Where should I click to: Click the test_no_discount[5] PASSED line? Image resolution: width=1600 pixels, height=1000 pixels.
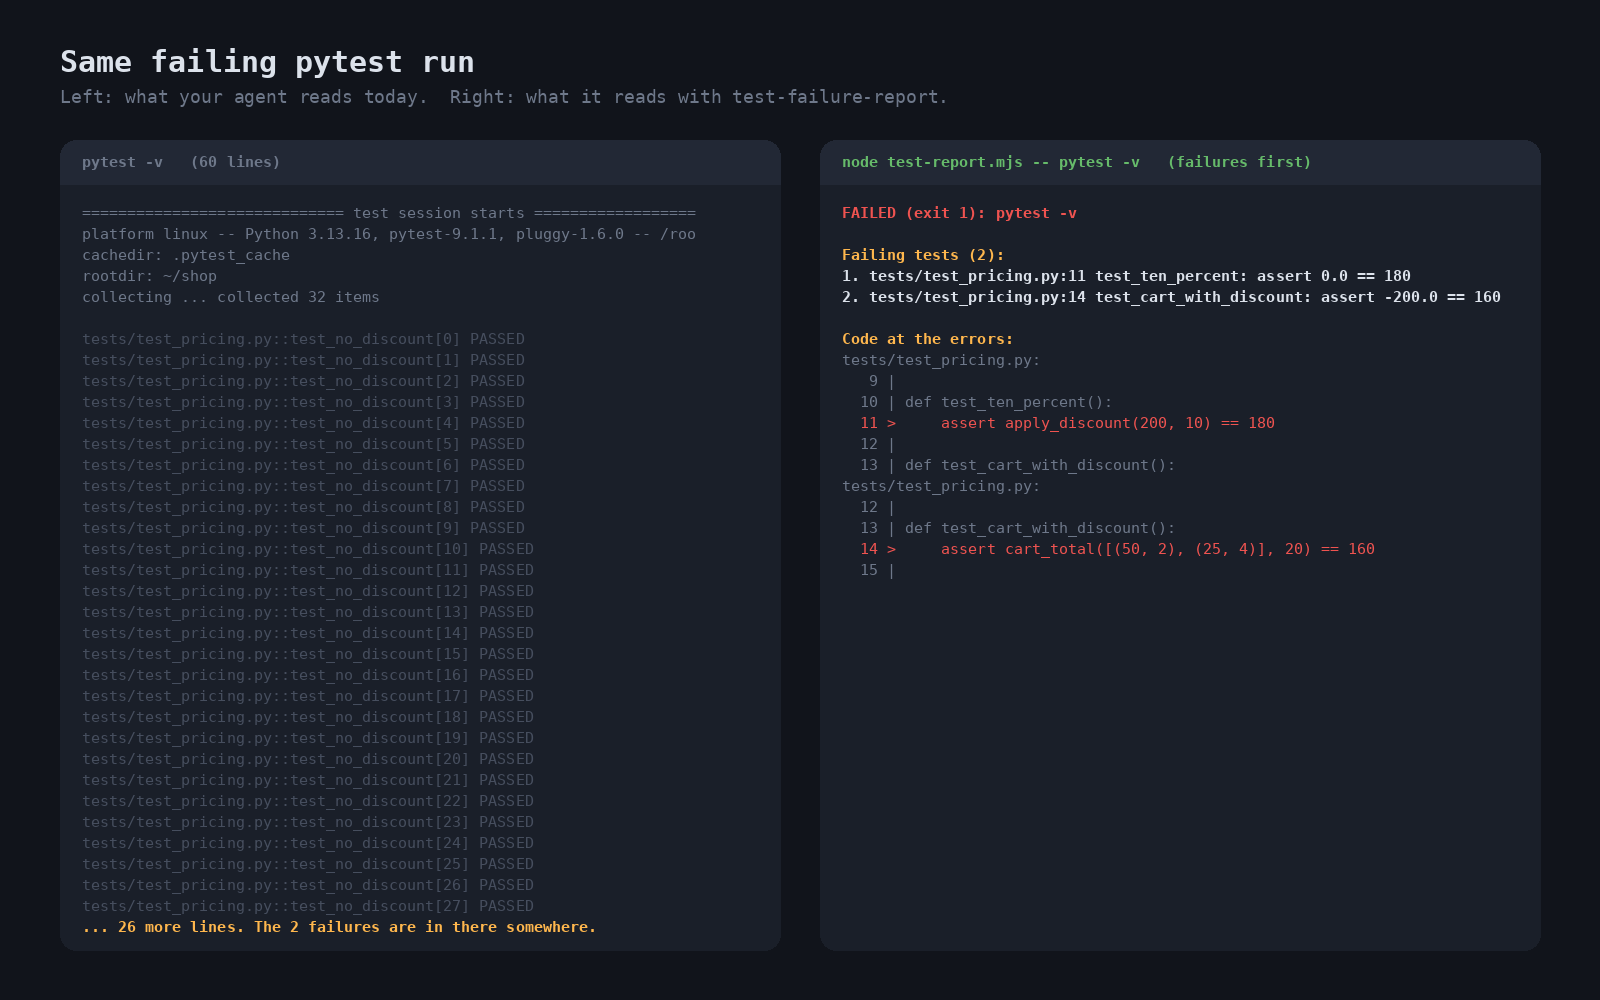(x=303, y=444)
